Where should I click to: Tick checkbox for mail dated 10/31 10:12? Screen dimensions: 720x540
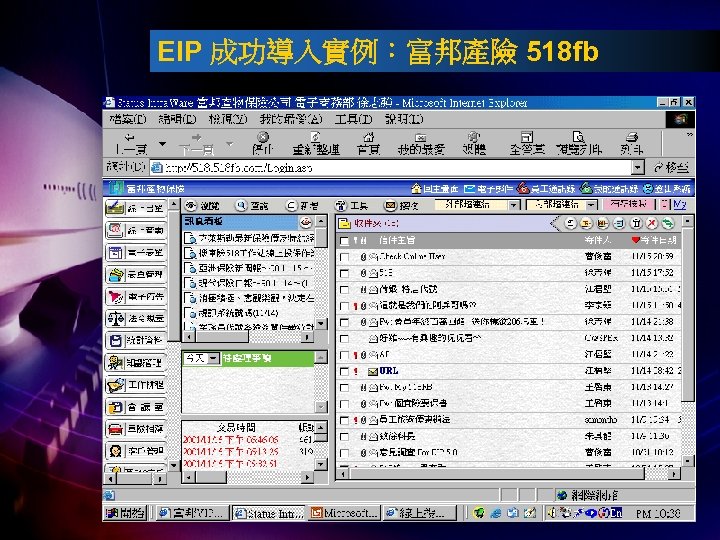click(344, 453)
